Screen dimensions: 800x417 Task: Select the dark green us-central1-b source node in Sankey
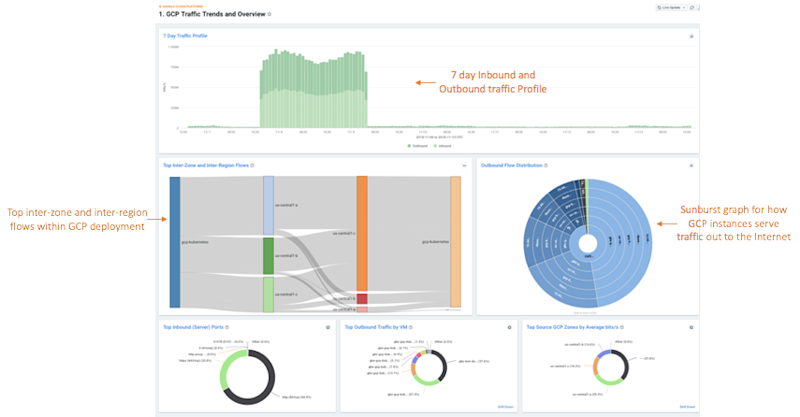tap(268, 256)
